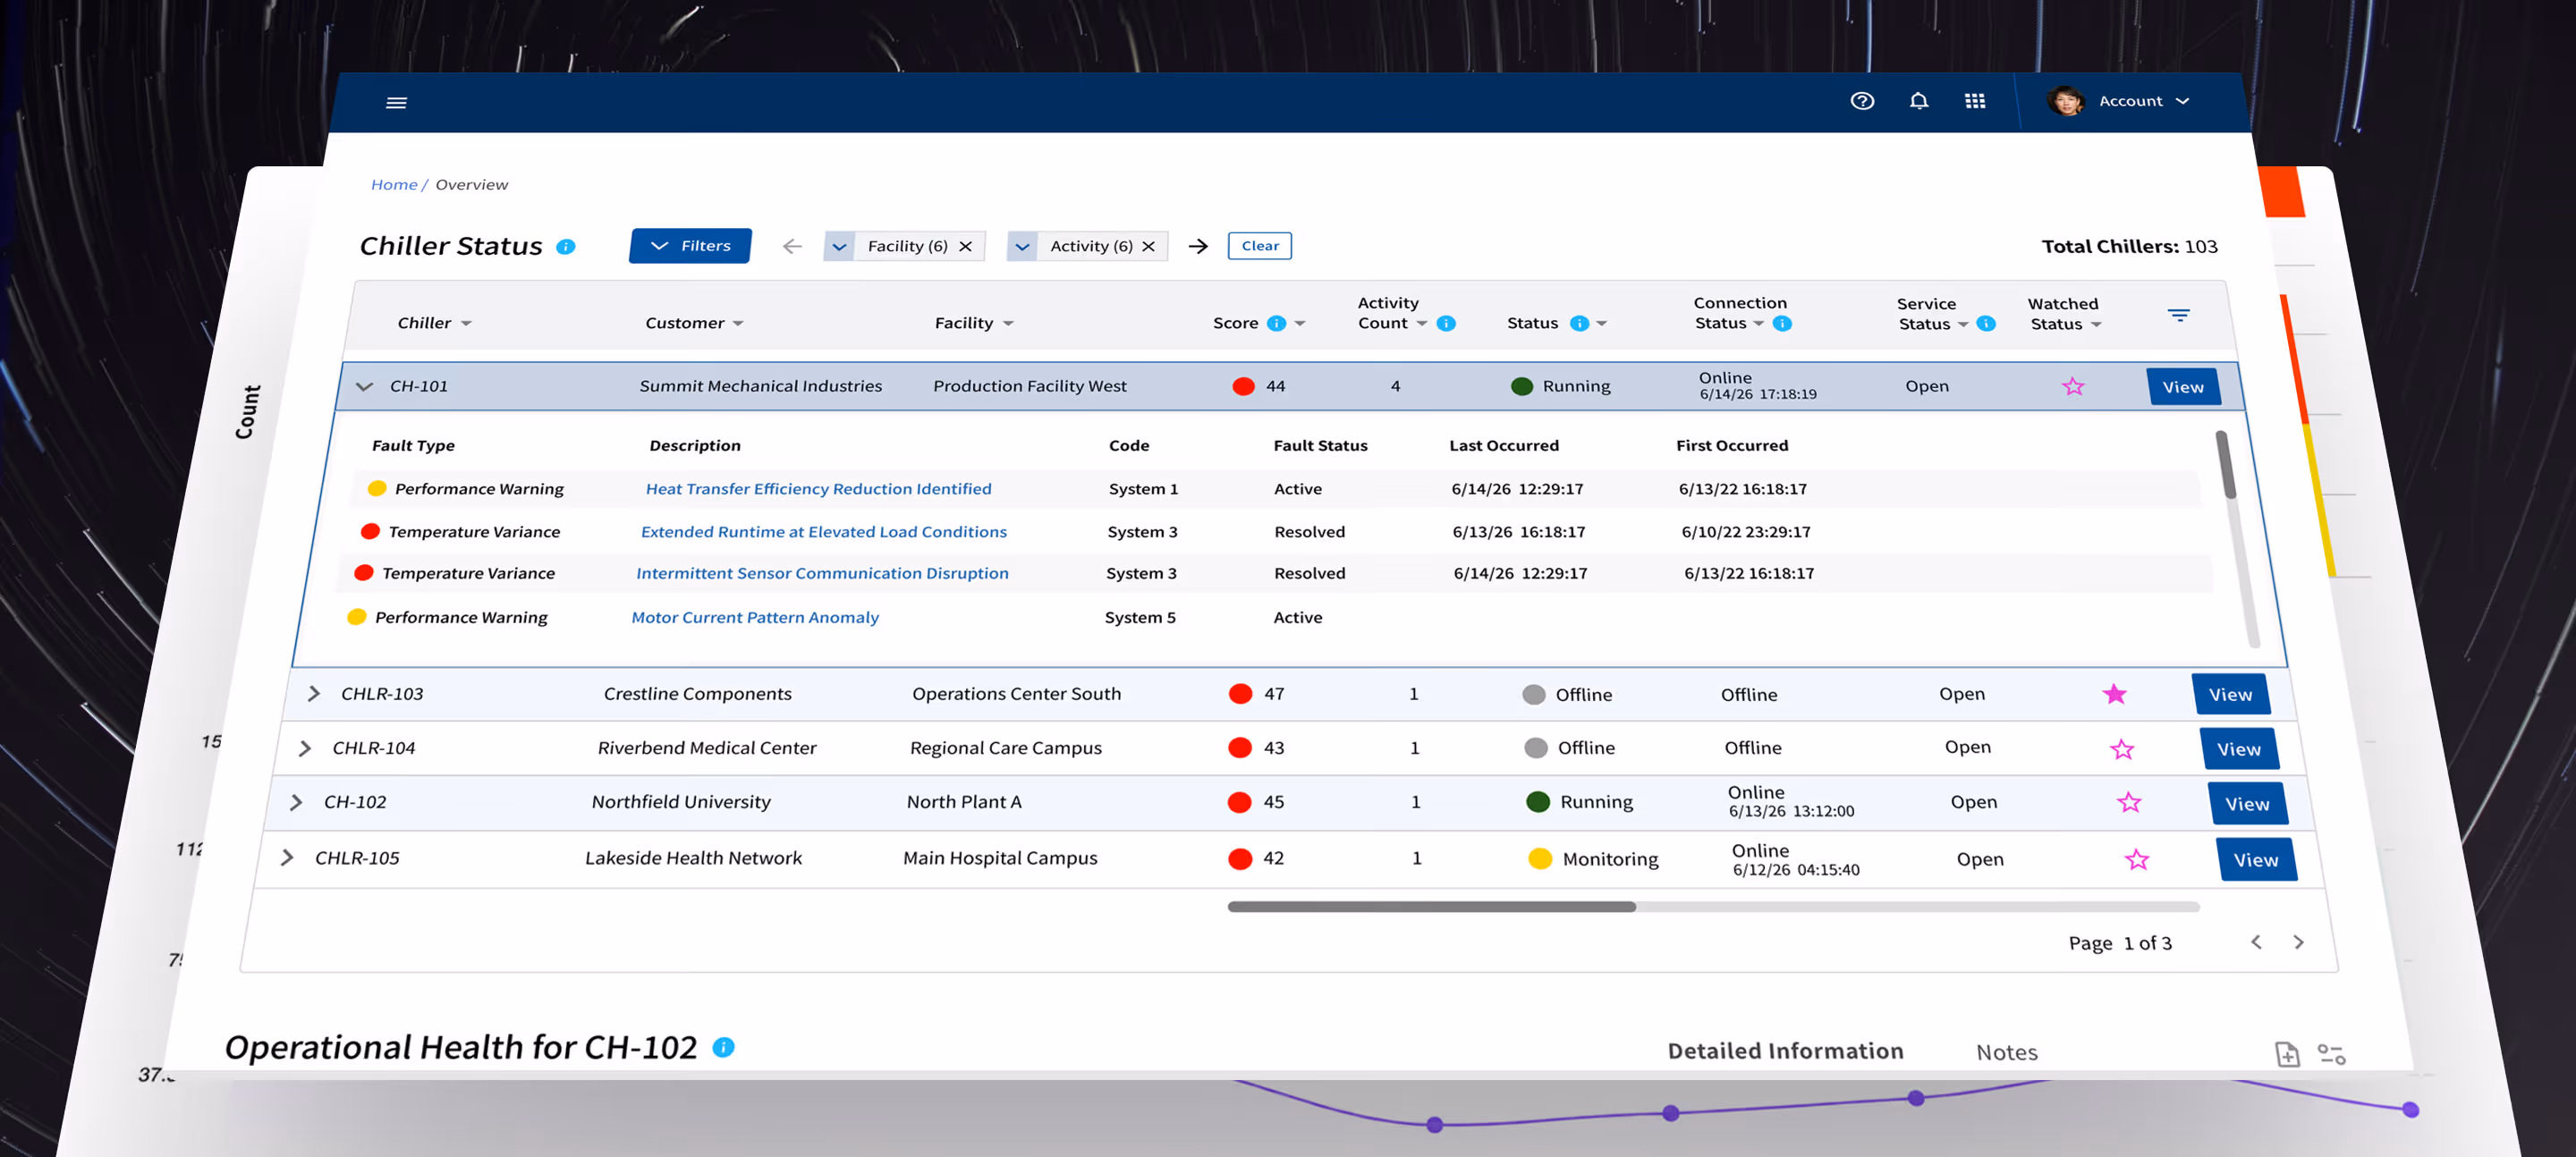Click the rightmost purple chart data point
2576x1157 pixels.
click(2410, 1110)
